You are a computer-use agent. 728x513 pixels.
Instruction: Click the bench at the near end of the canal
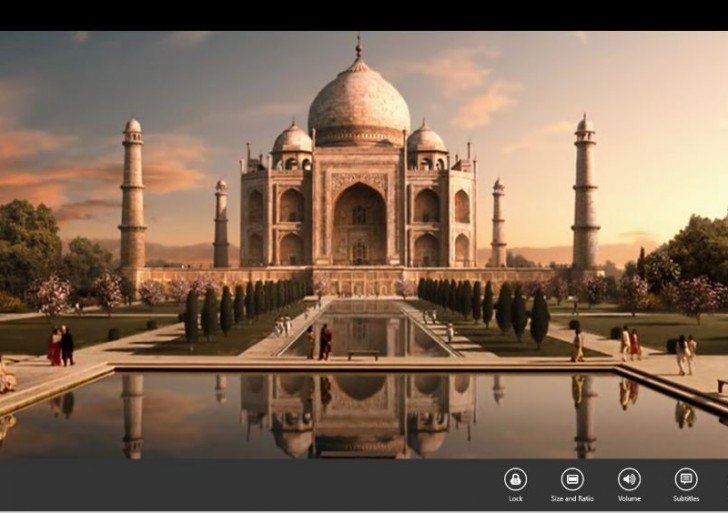point(363,355)
